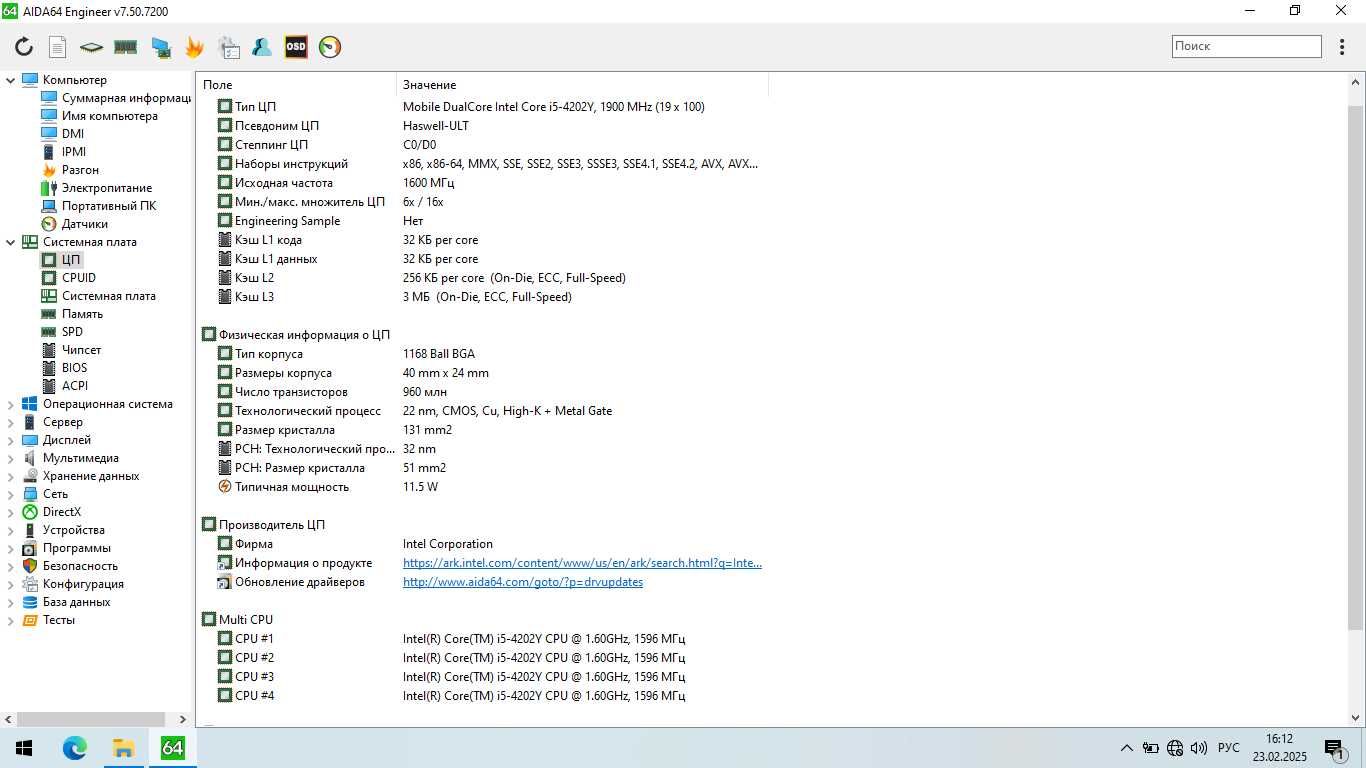
Task: Open the aida64.com driver updates link
Action: point(523,582)
